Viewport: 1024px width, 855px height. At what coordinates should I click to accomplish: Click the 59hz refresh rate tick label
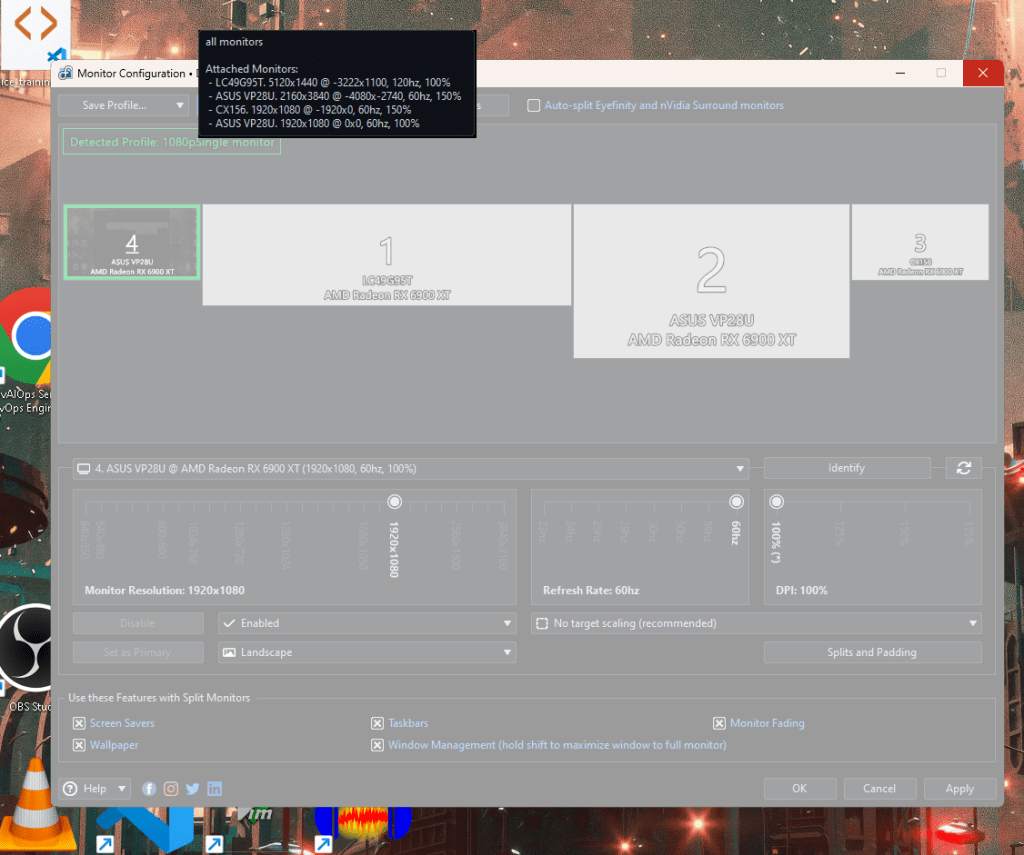coord(707,532)
